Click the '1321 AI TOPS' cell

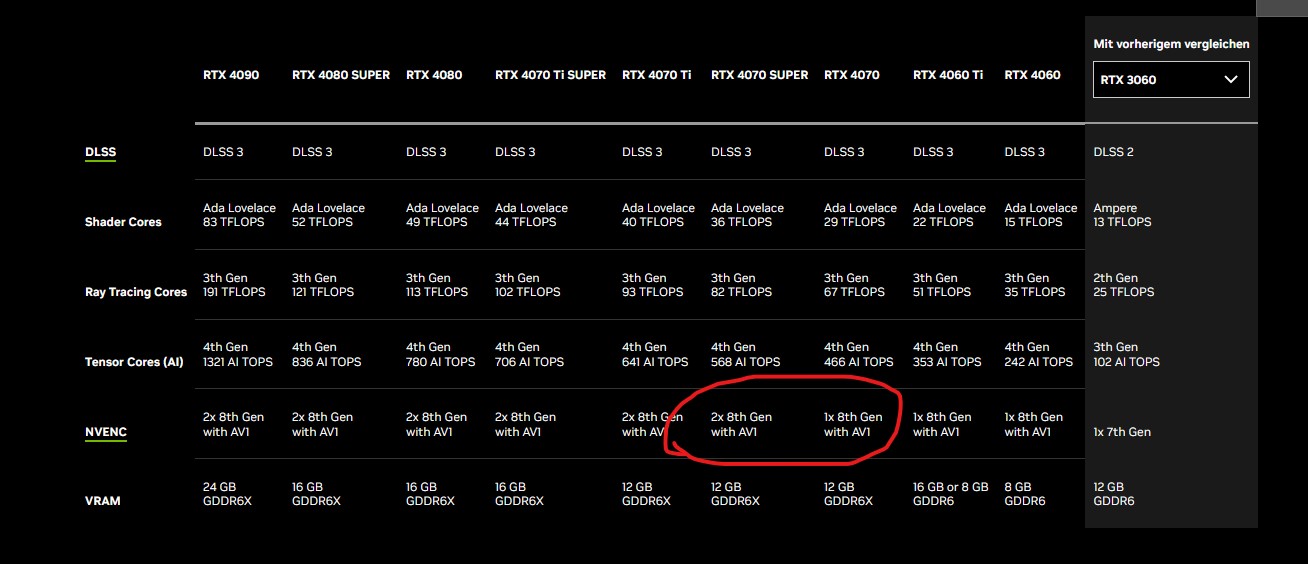pyautogui.click(x=238, y=355)
